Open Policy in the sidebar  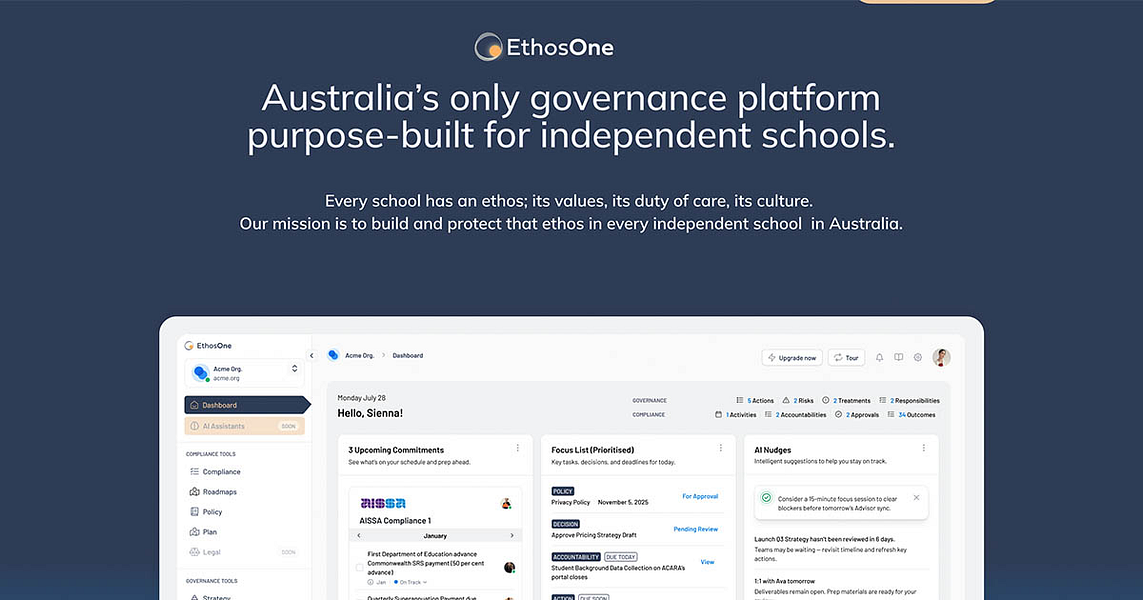(x=206, y=512)
